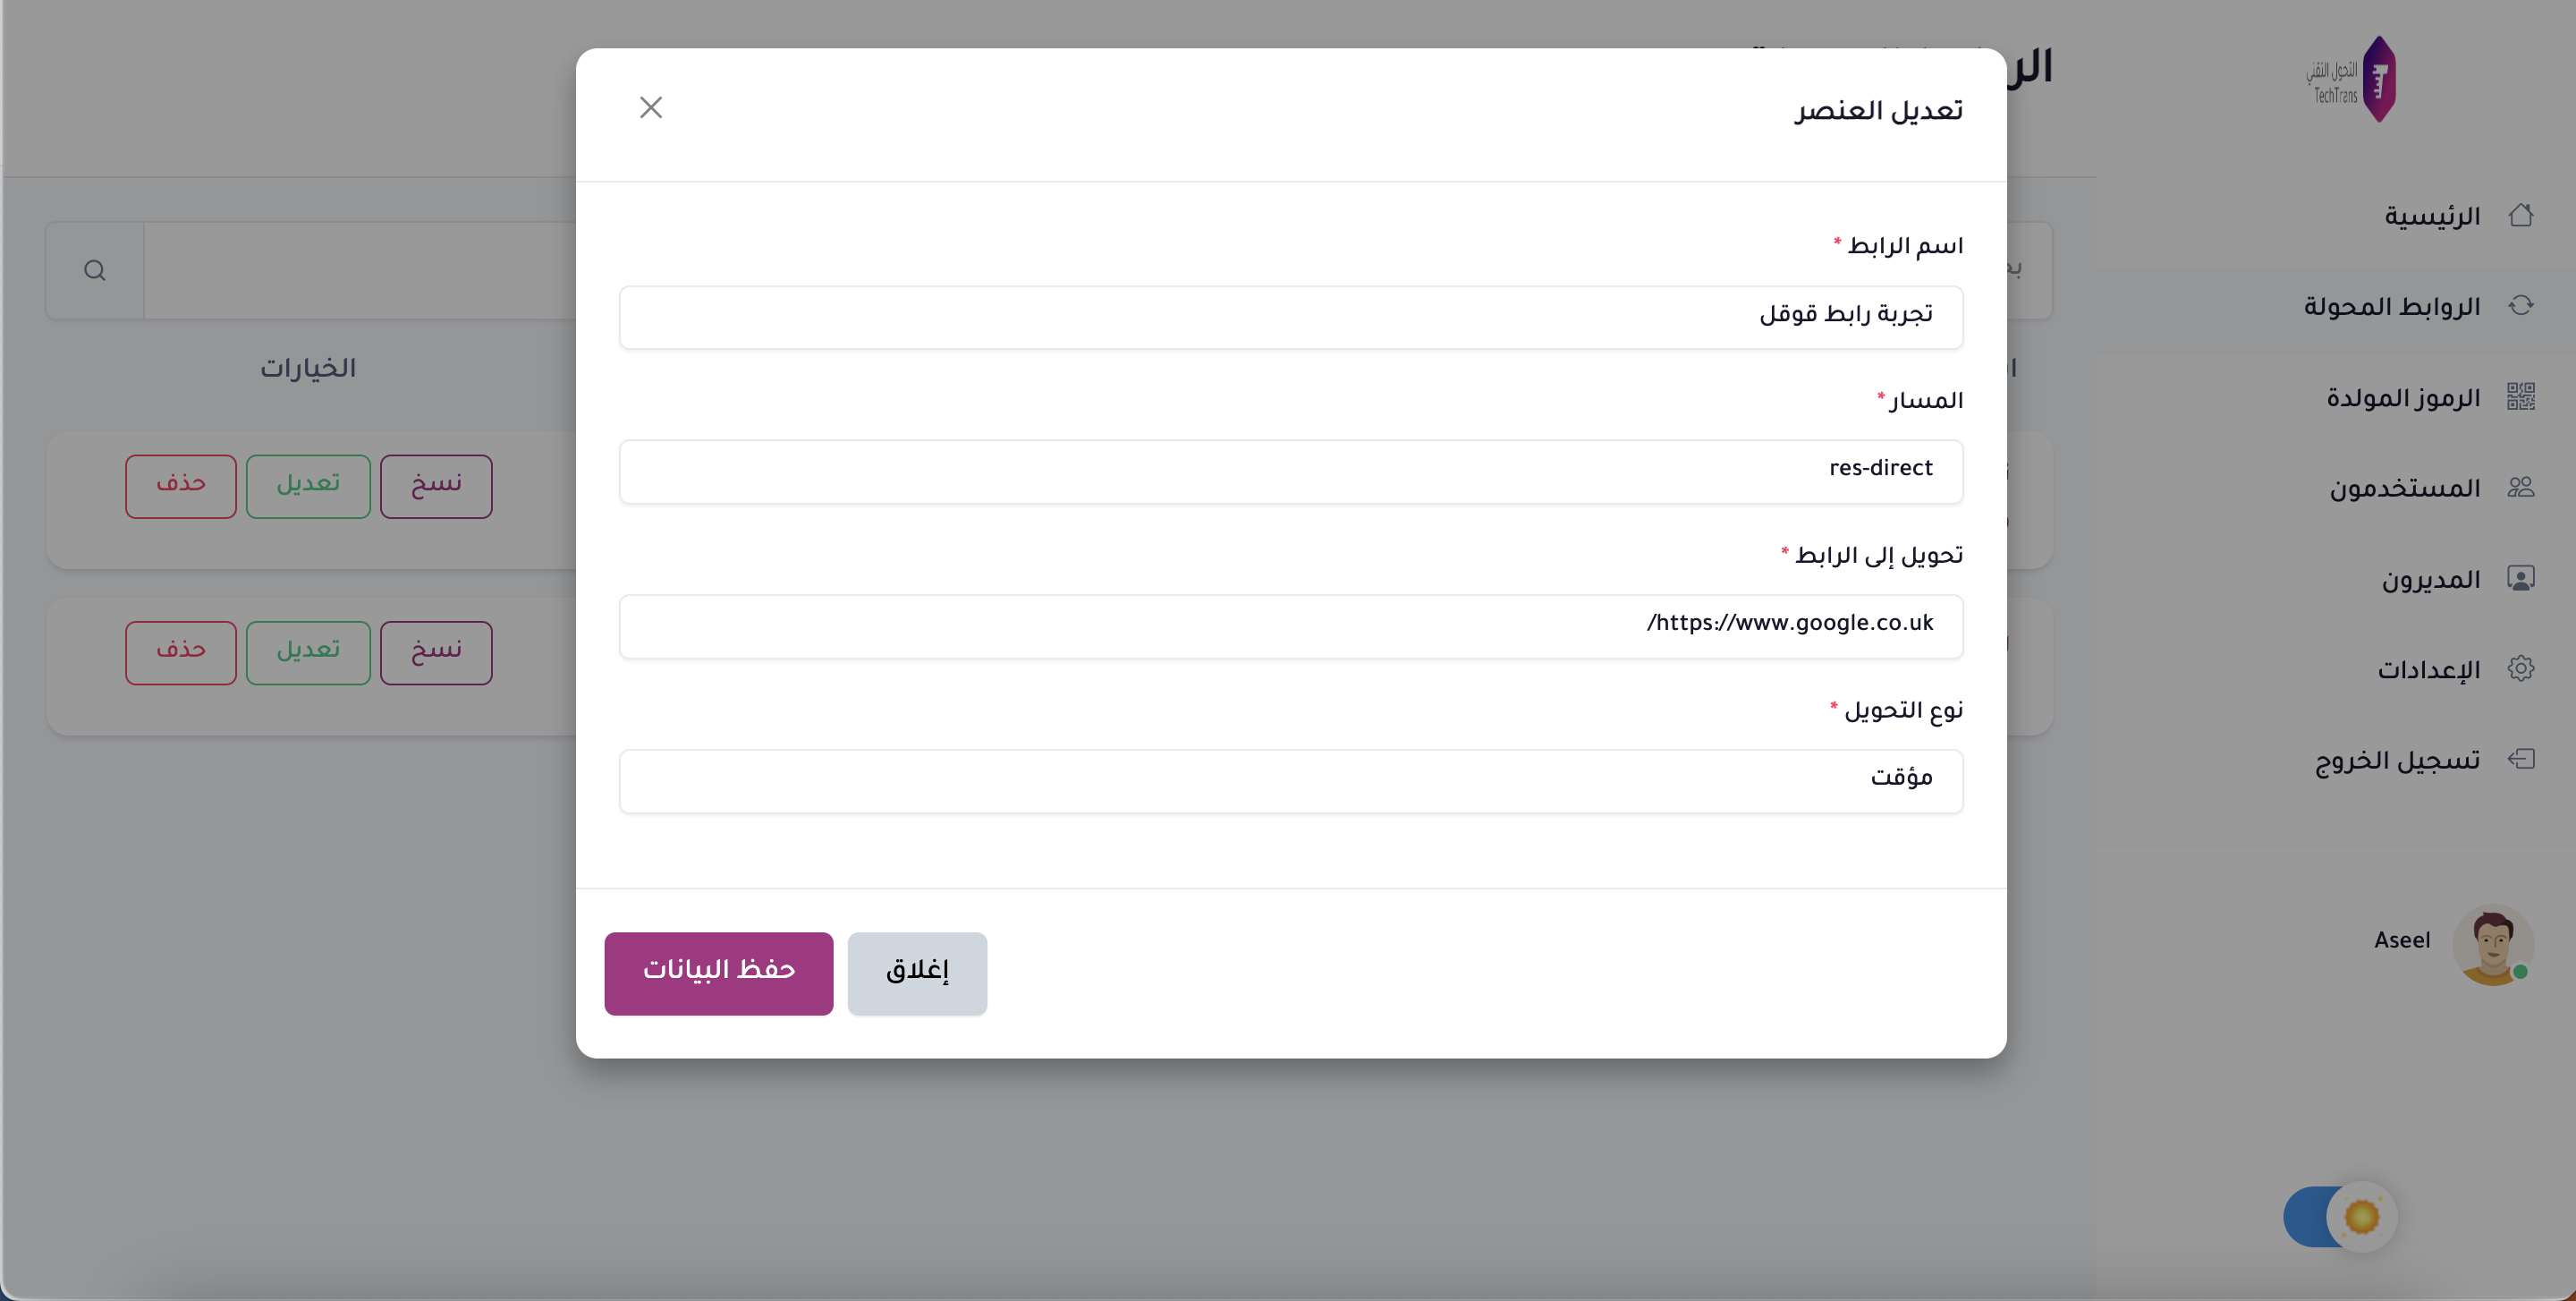The height and width of the screenshot is (1301, 2576).
Task: Click the Aseel user avatar
Action: pos(2492,943)
